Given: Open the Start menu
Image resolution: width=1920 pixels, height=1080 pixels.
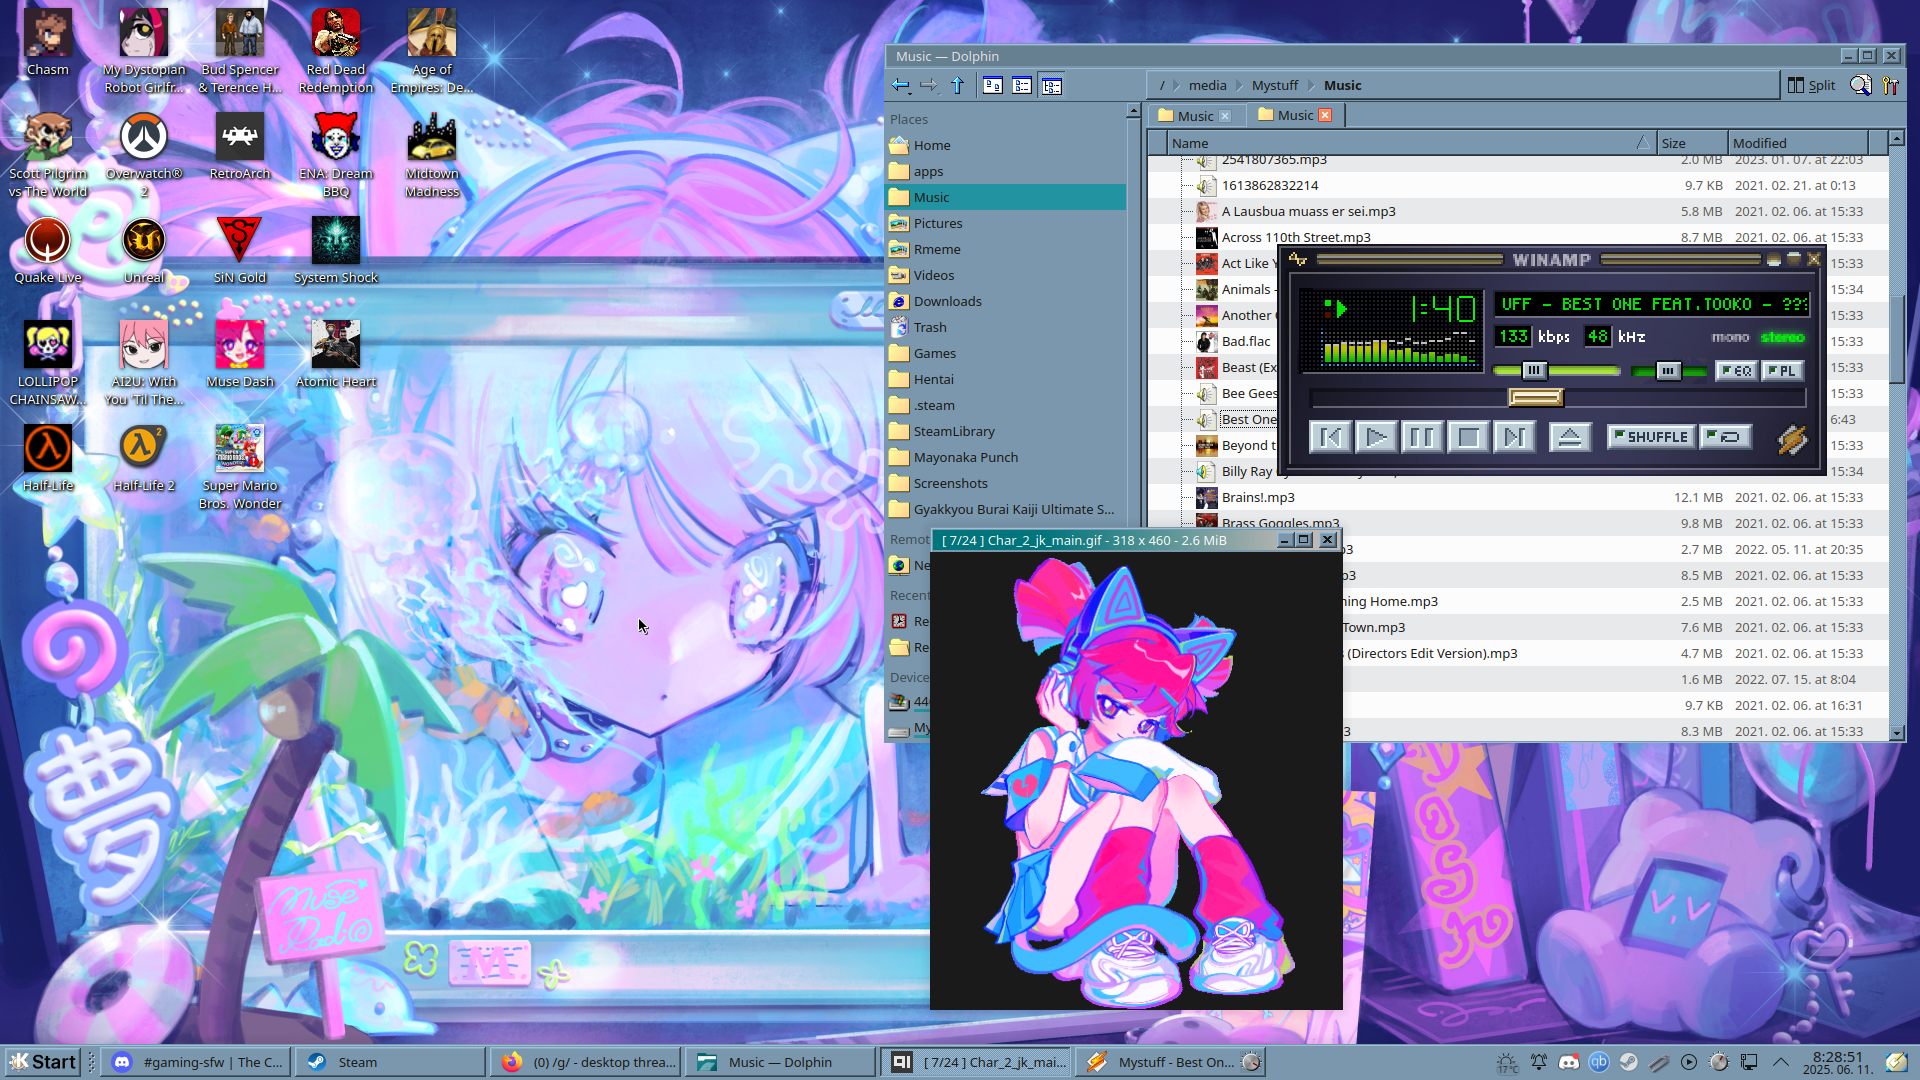Looking at the screenshot, I should click(43, 1062).
